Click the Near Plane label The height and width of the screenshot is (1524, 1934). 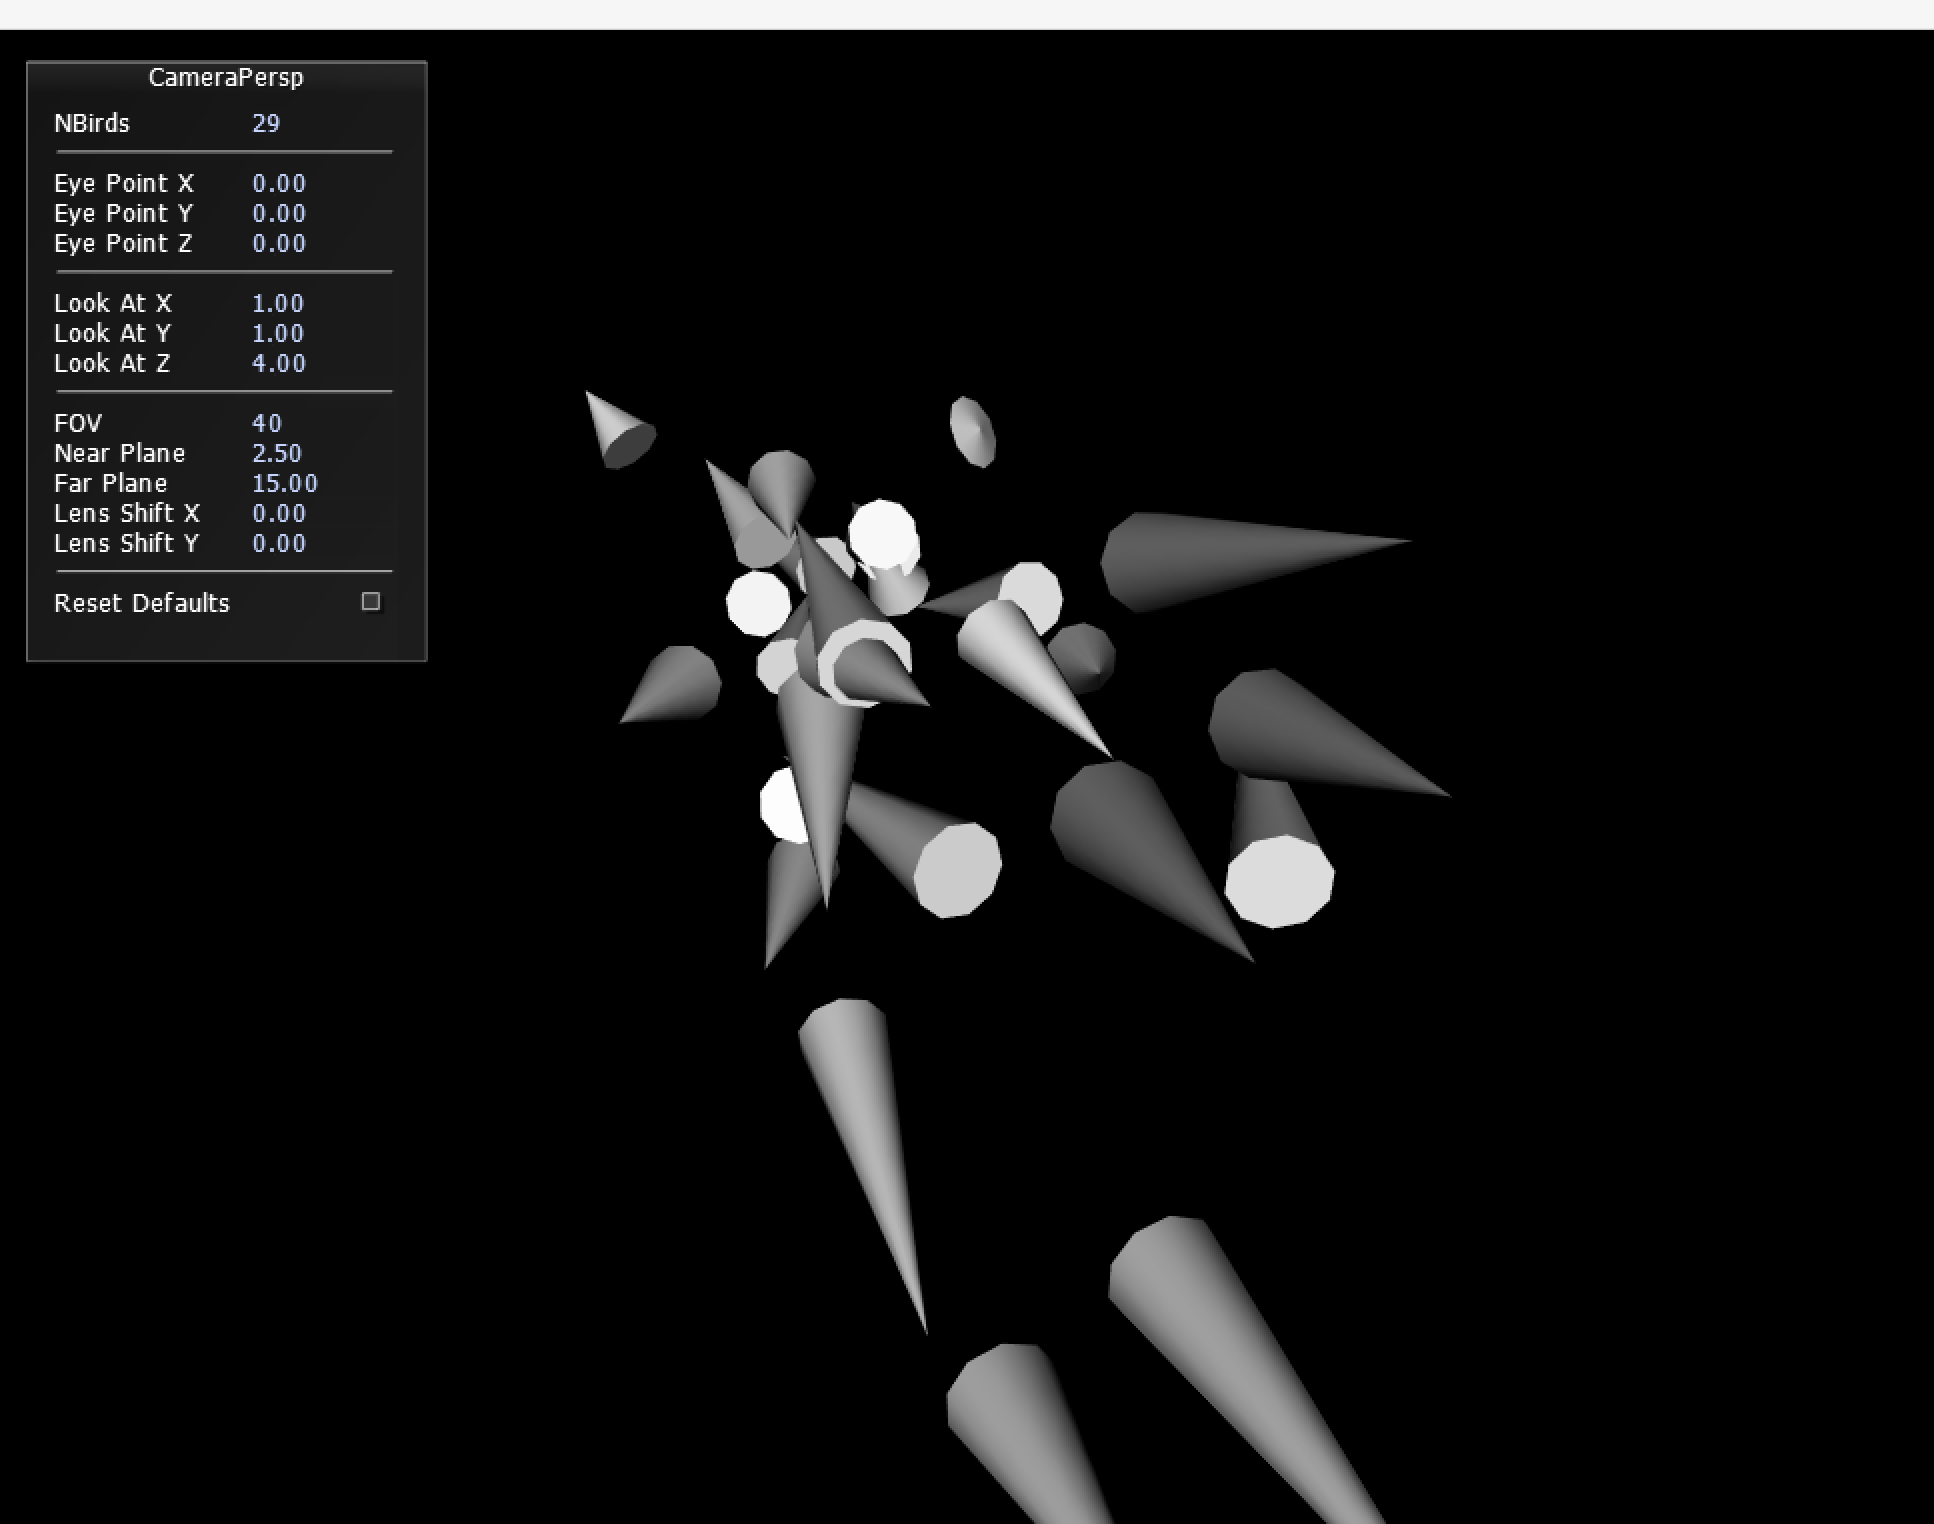click(120, 453)
